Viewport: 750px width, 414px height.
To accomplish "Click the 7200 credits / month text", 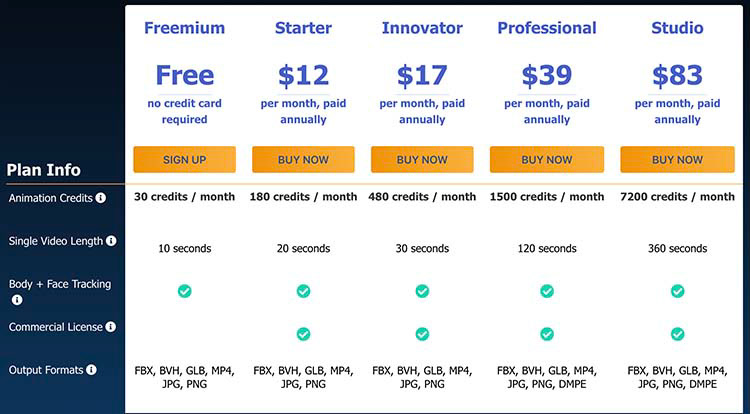I will (x=677, y=196).
